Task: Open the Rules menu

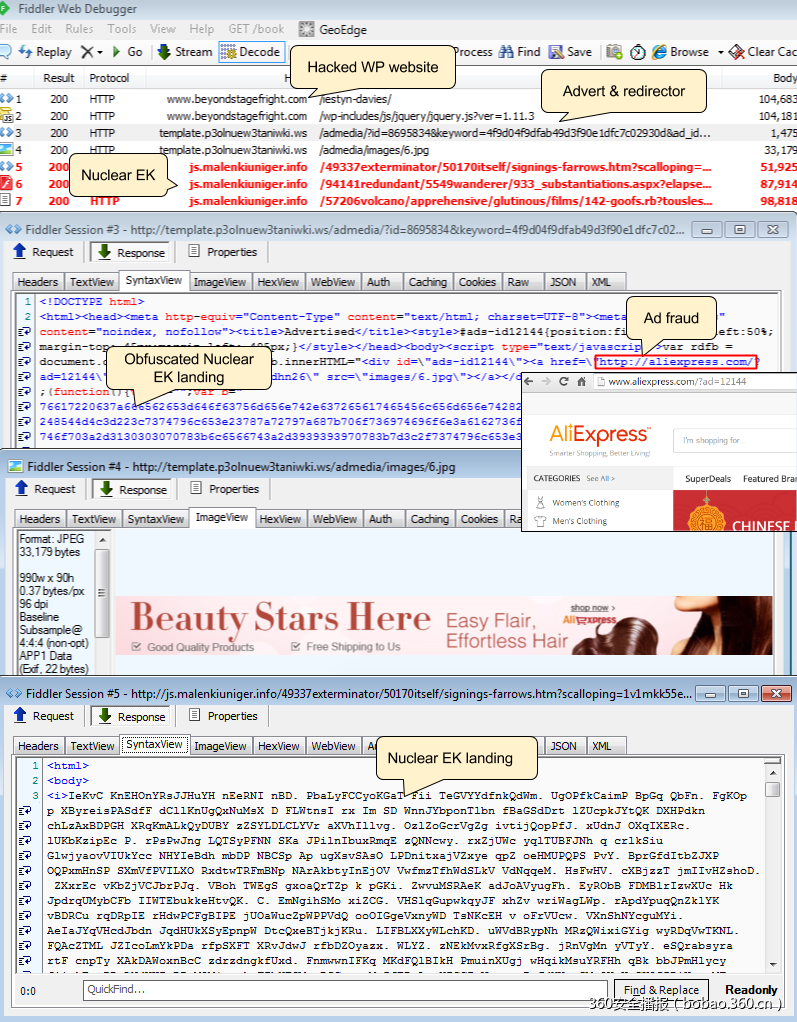Action: point(79,29)
